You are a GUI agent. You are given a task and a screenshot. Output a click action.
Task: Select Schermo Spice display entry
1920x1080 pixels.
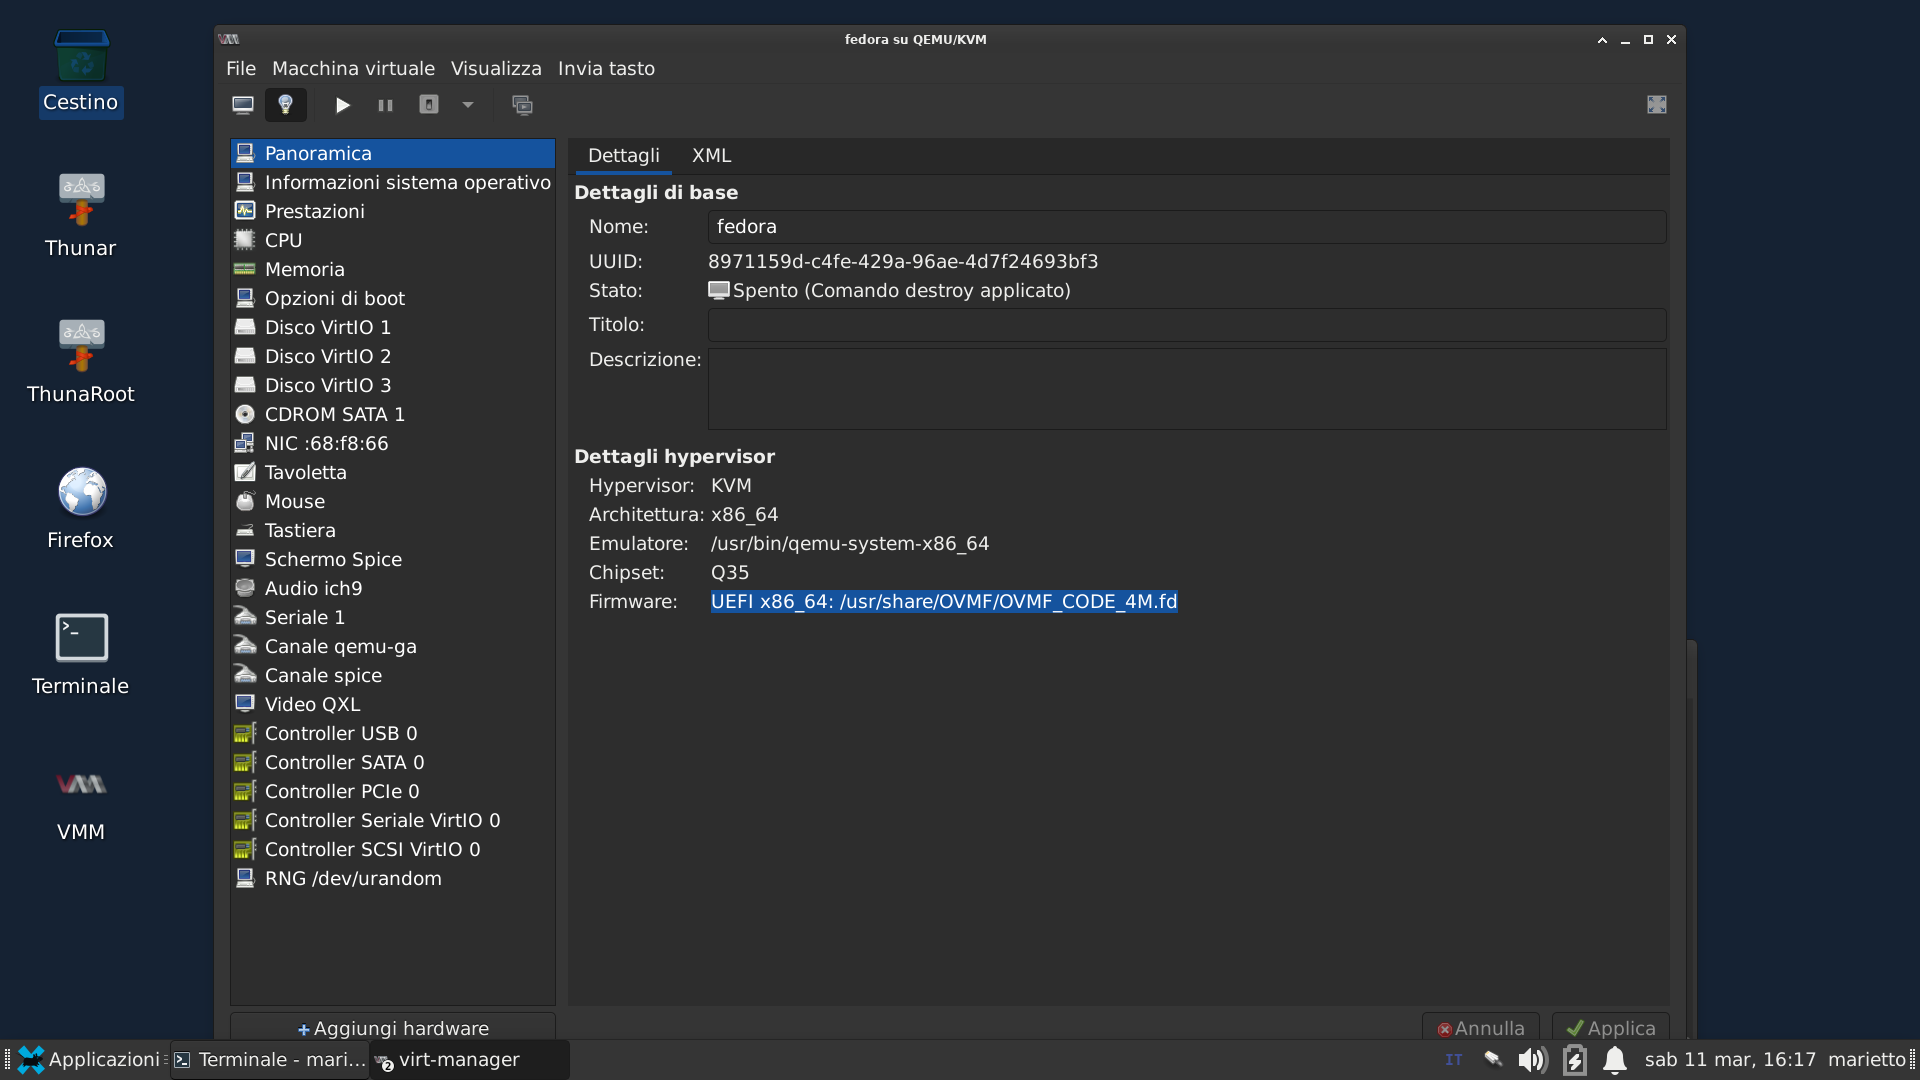[x=393, y=559]
